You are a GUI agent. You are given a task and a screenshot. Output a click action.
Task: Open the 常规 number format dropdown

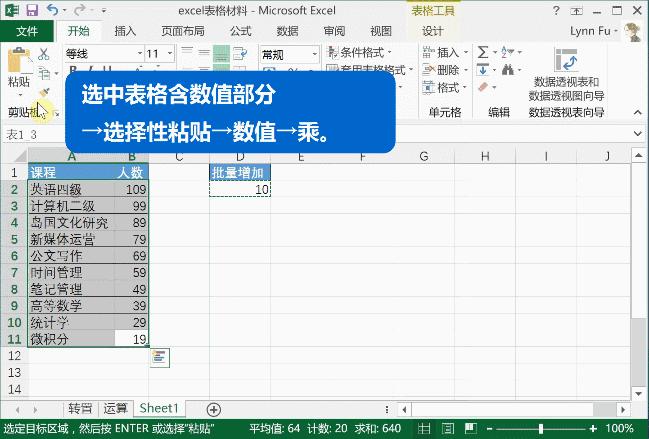tap(315, 54)
